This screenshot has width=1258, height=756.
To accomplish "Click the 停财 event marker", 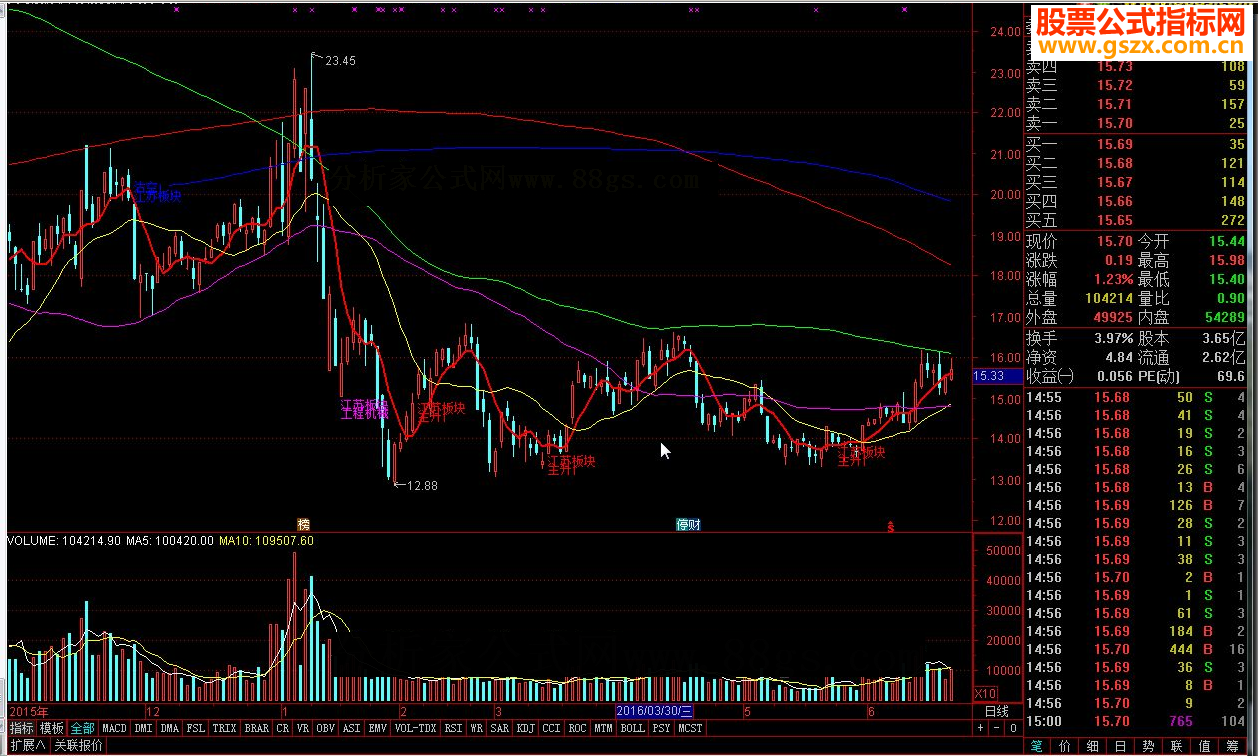I will pyautogui.click(x=688, y=524).
